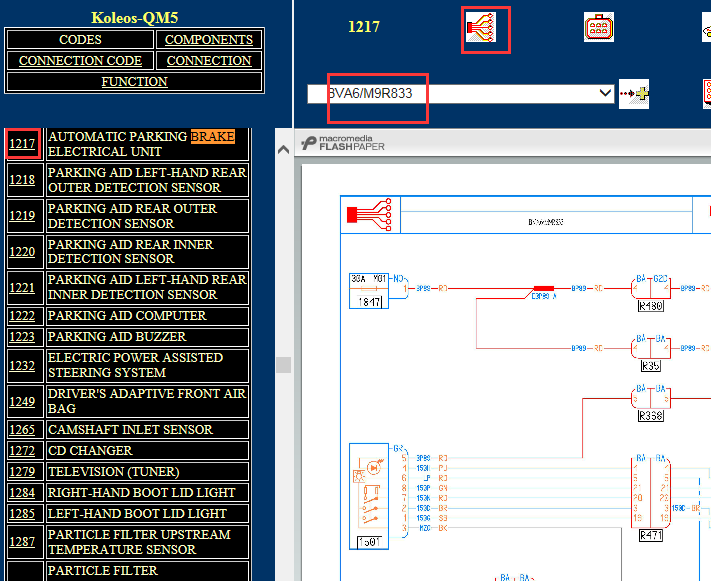Open code link 1279
The width and height of the screenshot is (711, 581).
tap(22, 472)
